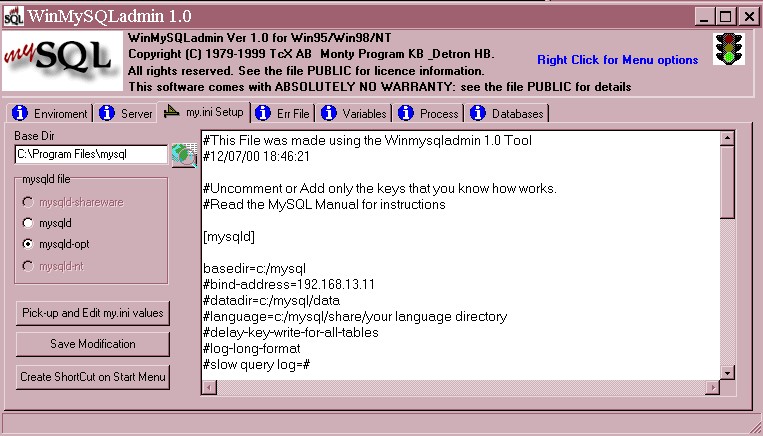
Task: Click the scrollbar up arrow in editor
Action: click(x=728, y=139)
